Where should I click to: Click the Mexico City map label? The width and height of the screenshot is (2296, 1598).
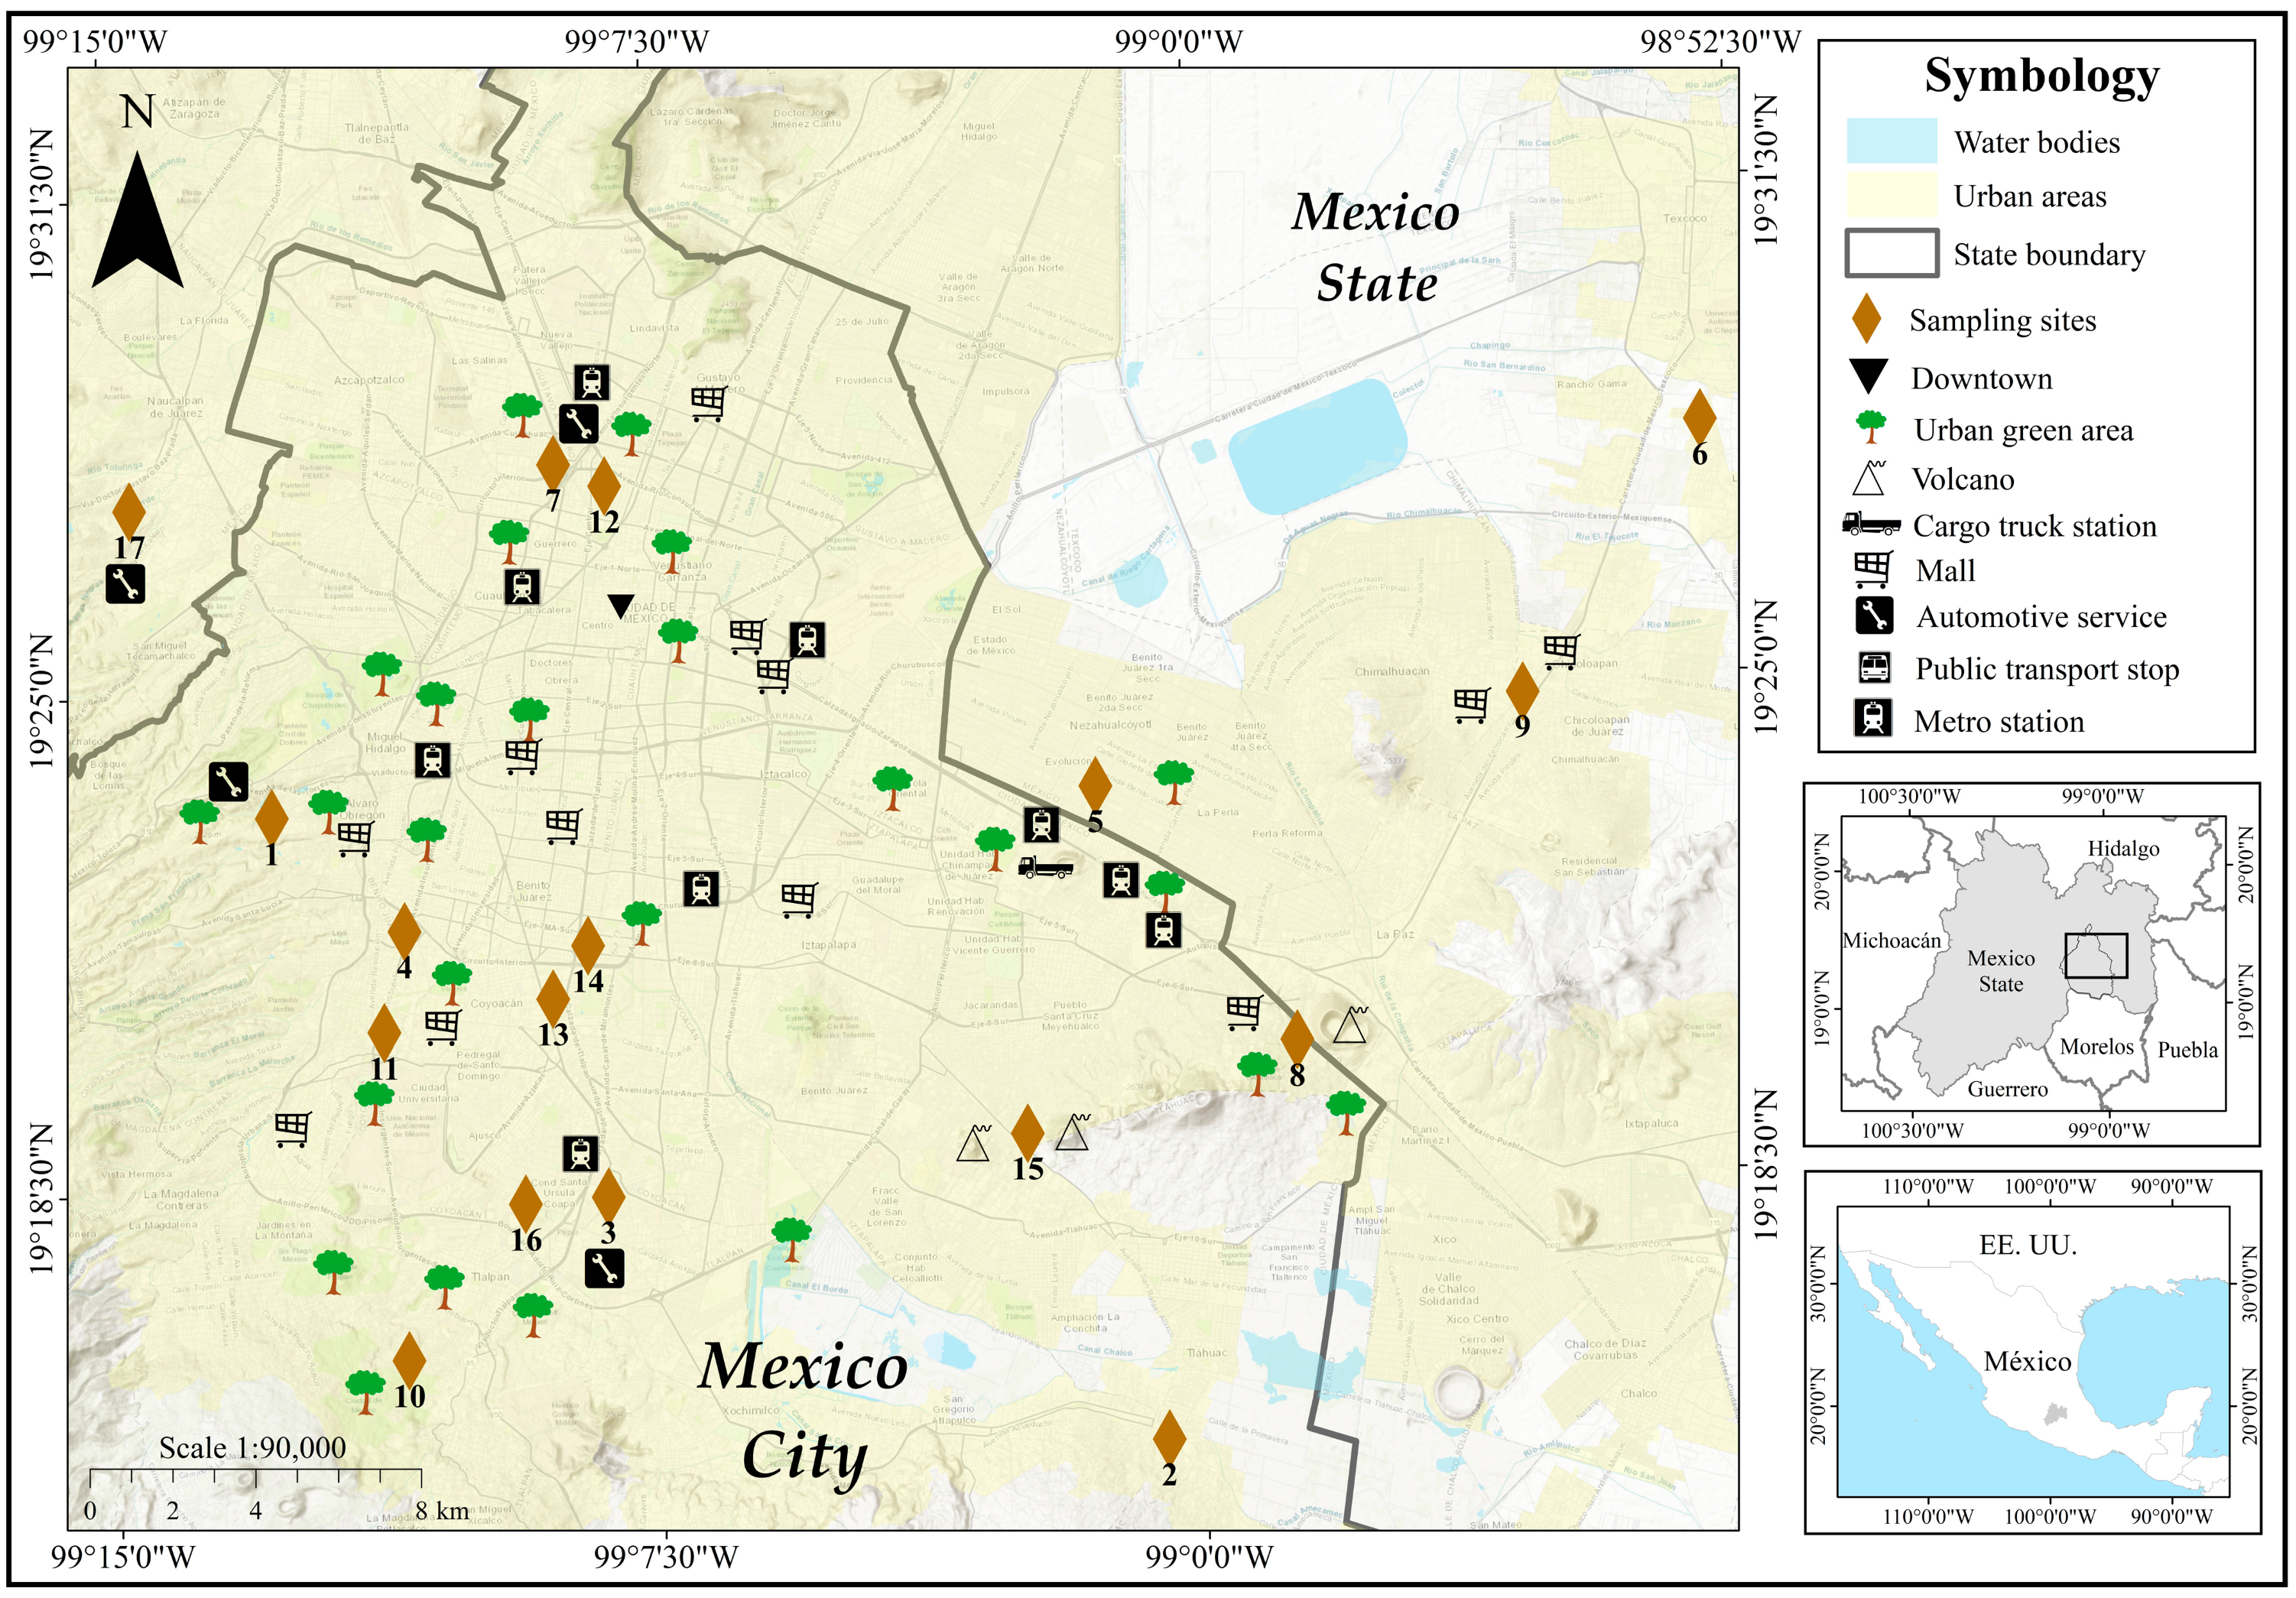(x=803, y=1410)
